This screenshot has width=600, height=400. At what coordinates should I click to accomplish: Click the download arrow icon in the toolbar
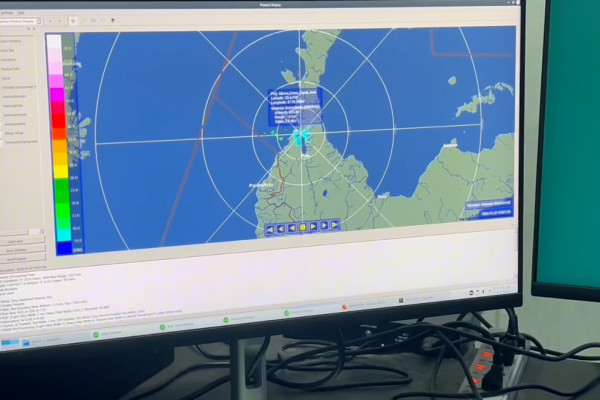[x=112, y=21]
